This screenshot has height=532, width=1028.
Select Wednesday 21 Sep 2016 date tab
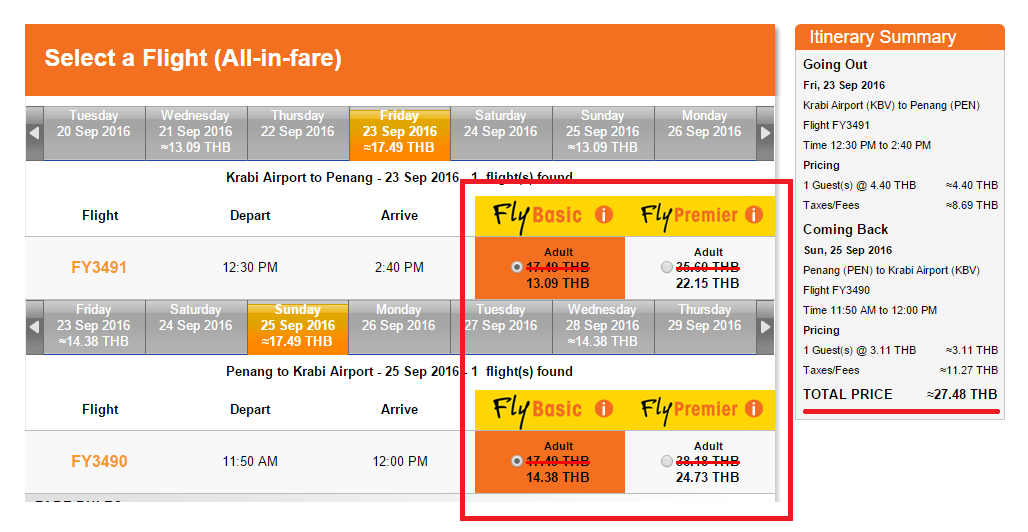(x=196, y=132)
